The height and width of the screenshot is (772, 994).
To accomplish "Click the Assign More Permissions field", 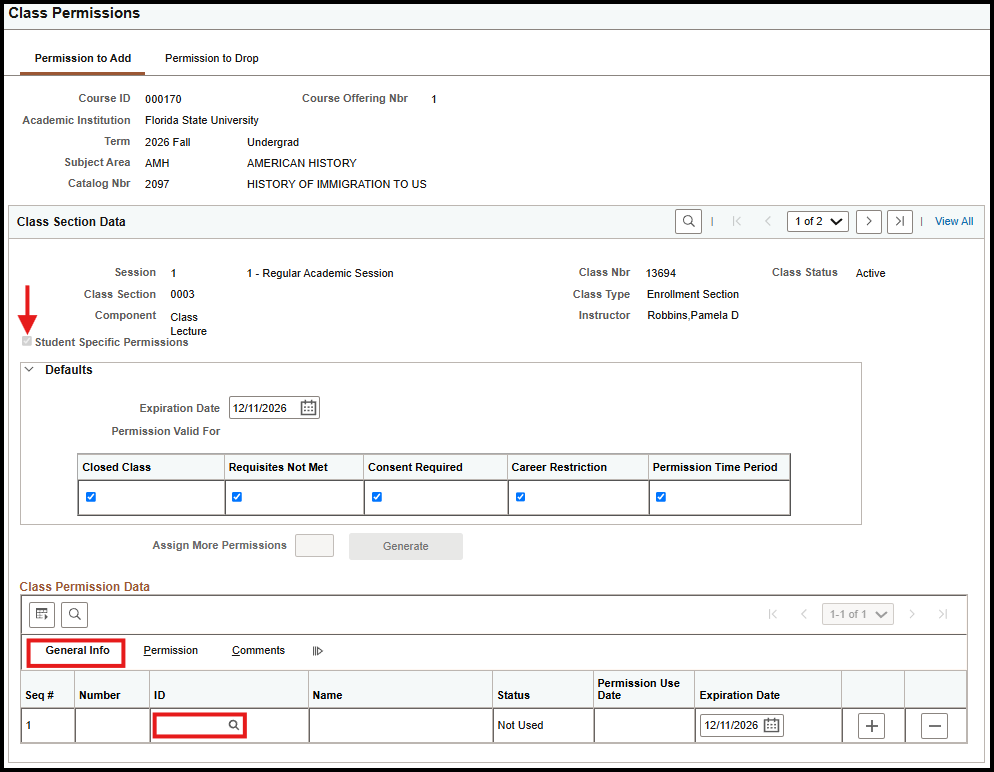I will click(314, 546).
